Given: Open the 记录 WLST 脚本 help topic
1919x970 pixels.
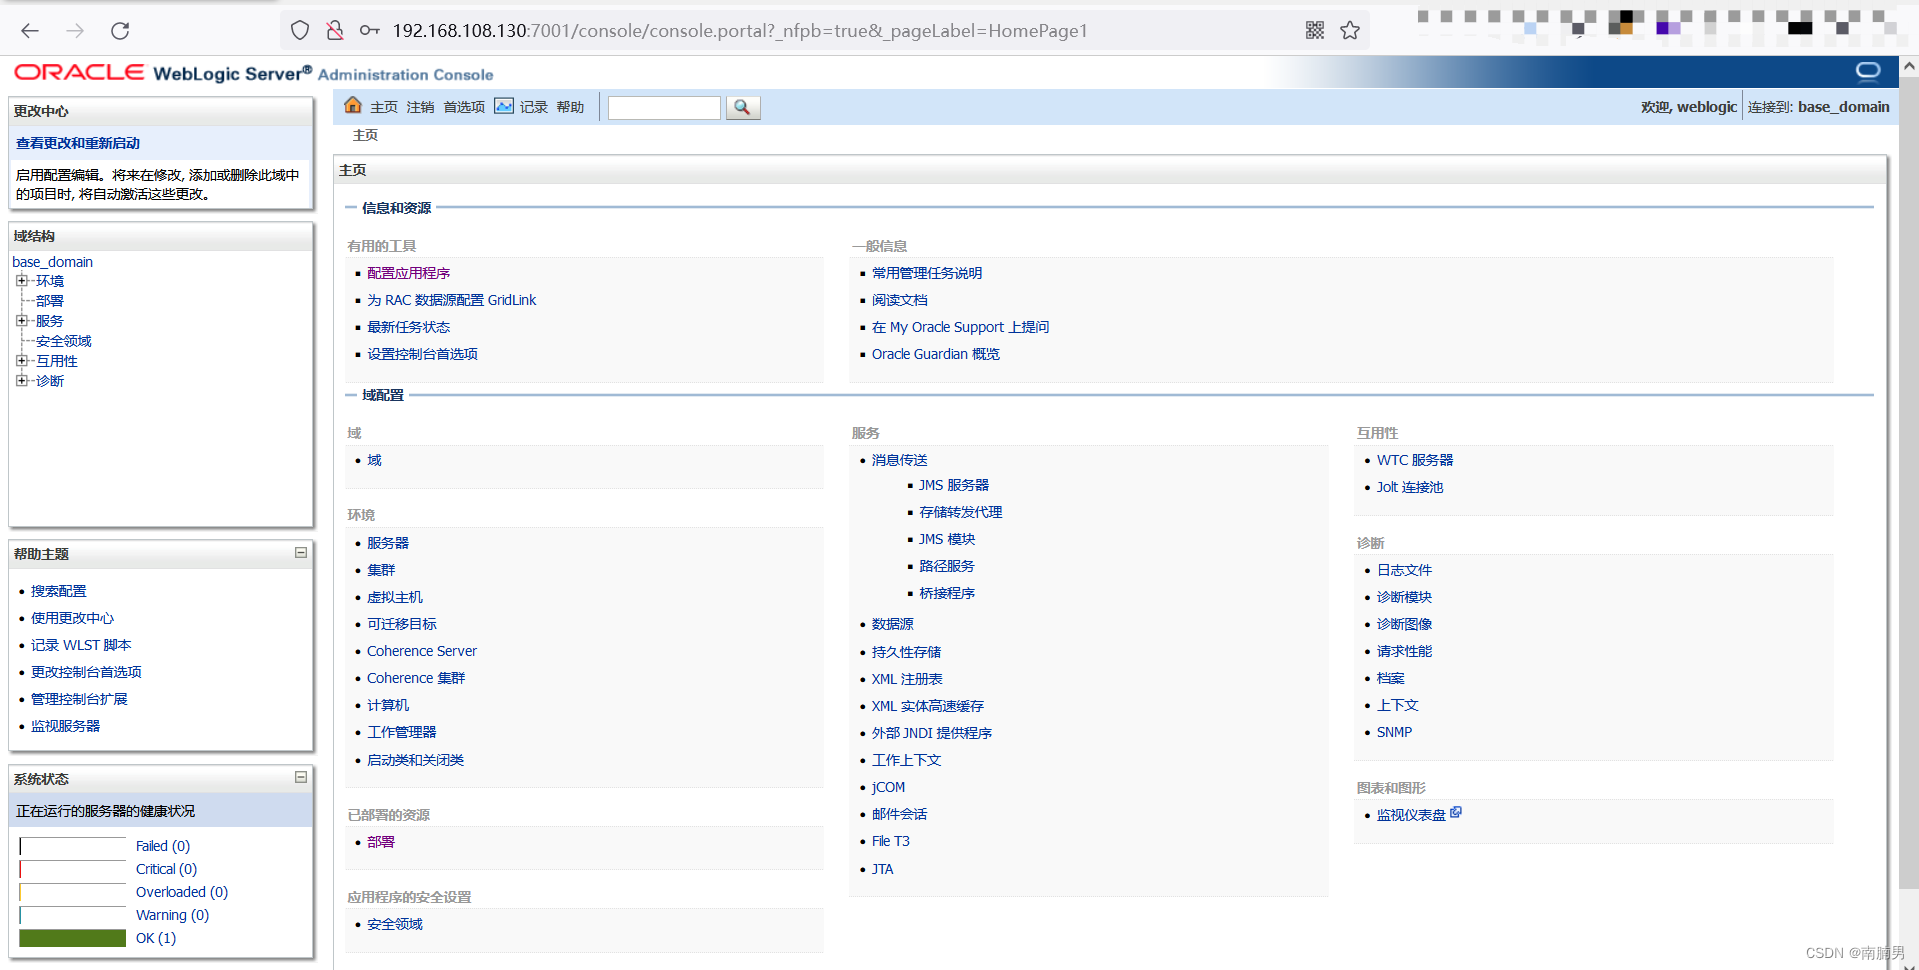Looking at the screenshot, I should tap(81, 645).
